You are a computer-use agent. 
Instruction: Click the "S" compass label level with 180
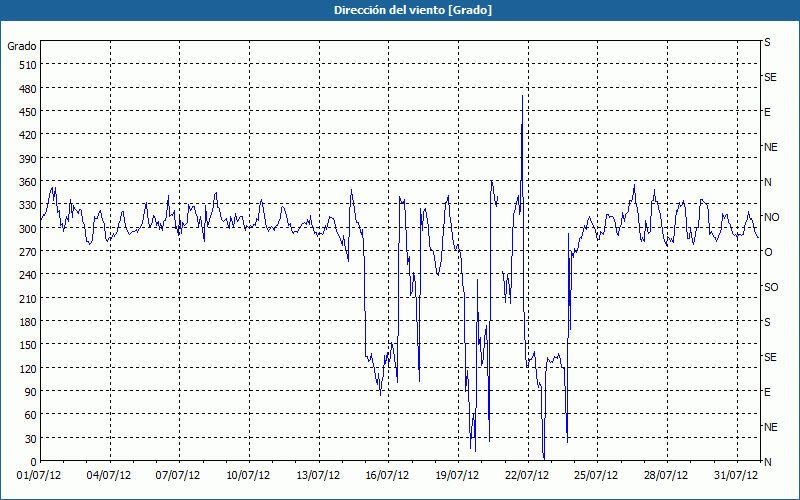tap(767, 322)
